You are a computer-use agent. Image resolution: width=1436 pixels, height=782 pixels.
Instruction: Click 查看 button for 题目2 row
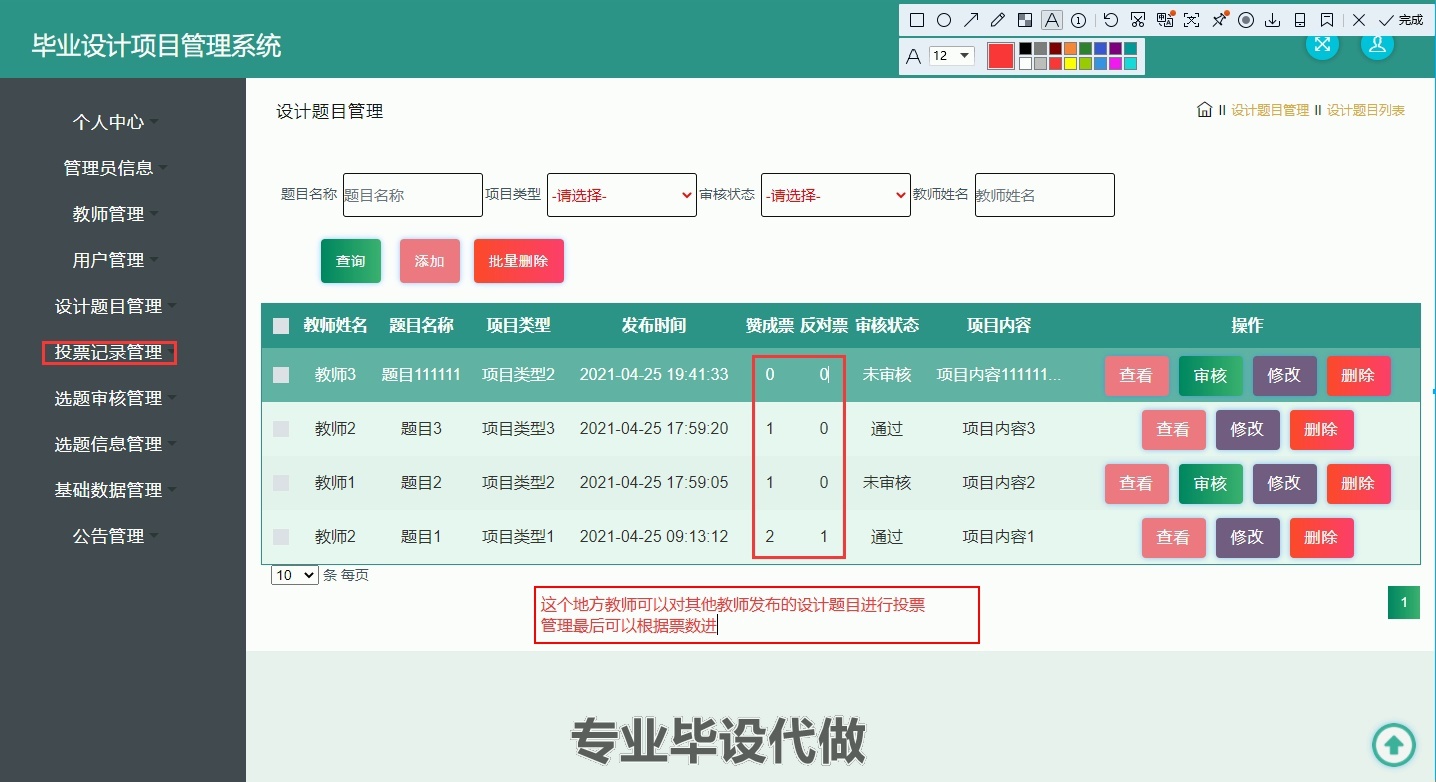click(x=1136, y=484)
